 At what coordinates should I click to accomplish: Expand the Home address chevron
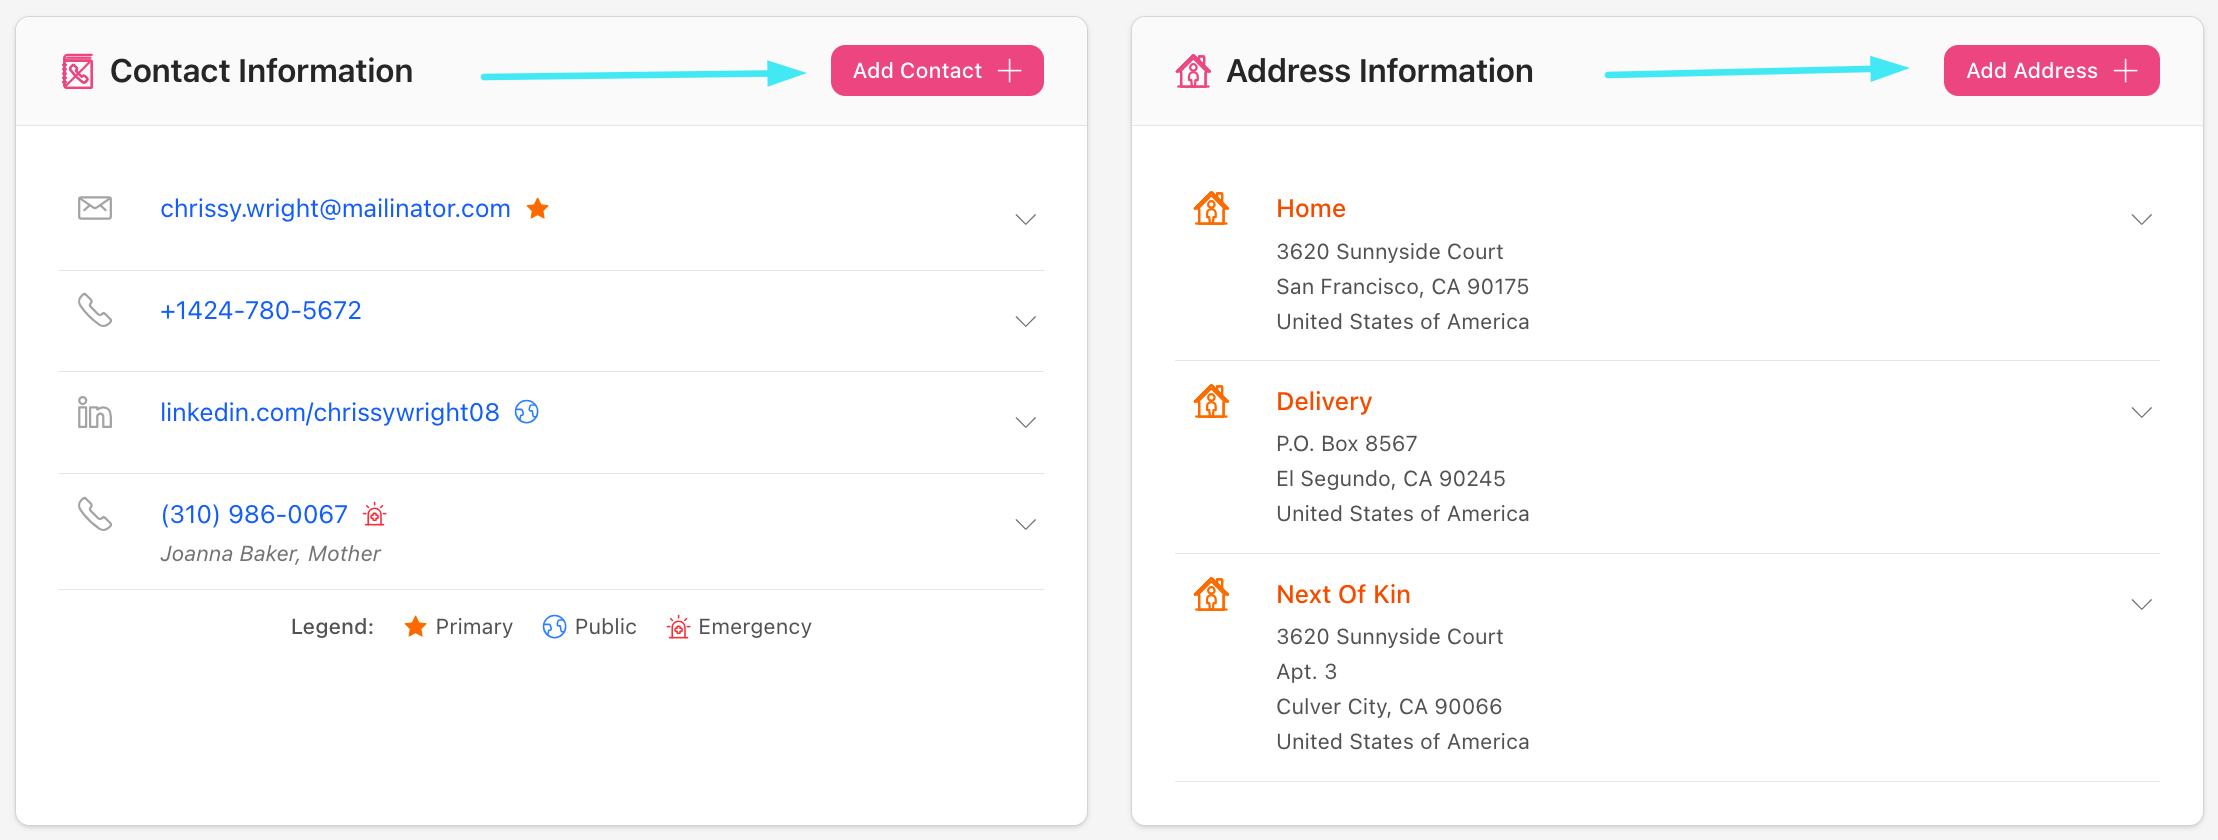pos(2141,219)
